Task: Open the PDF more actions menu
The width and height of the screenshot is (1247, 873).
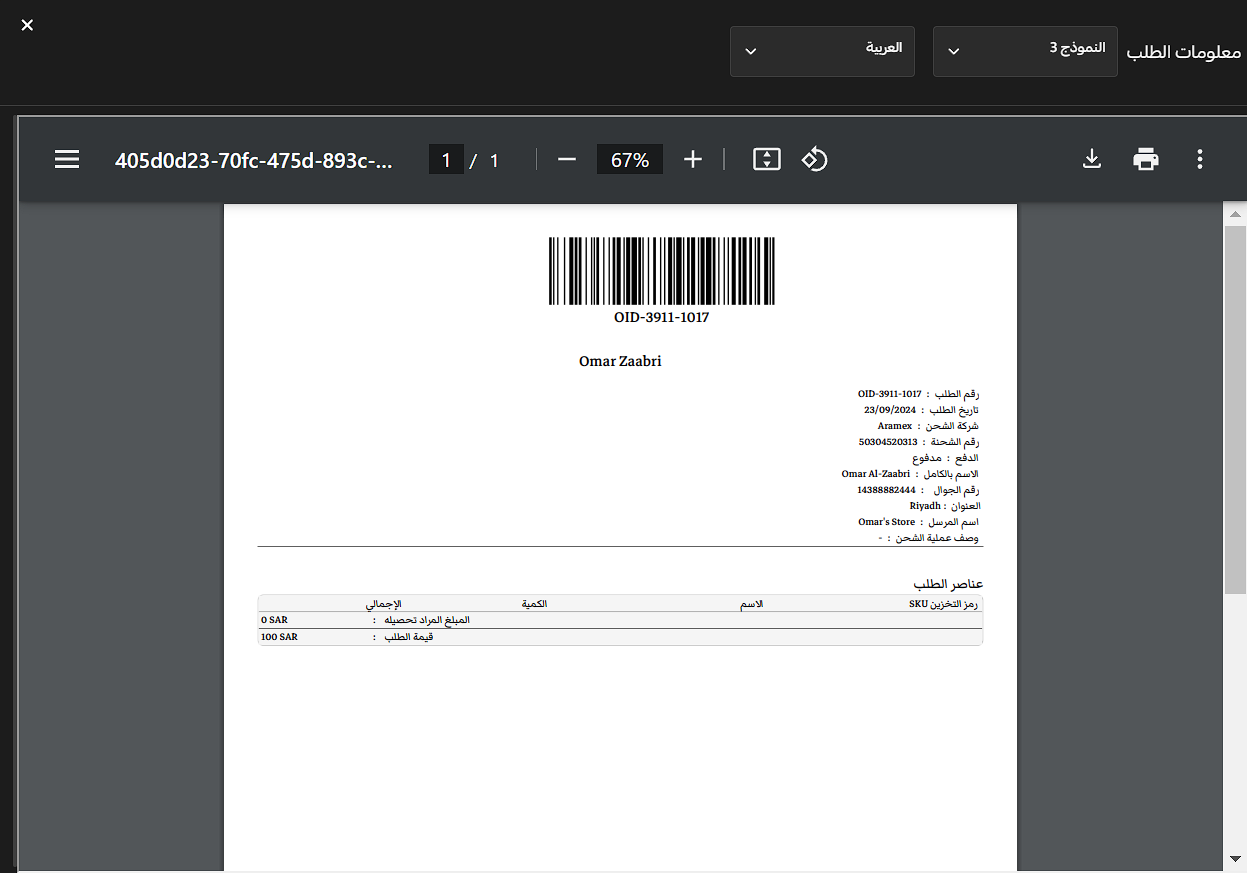Action: (1200, 159)
